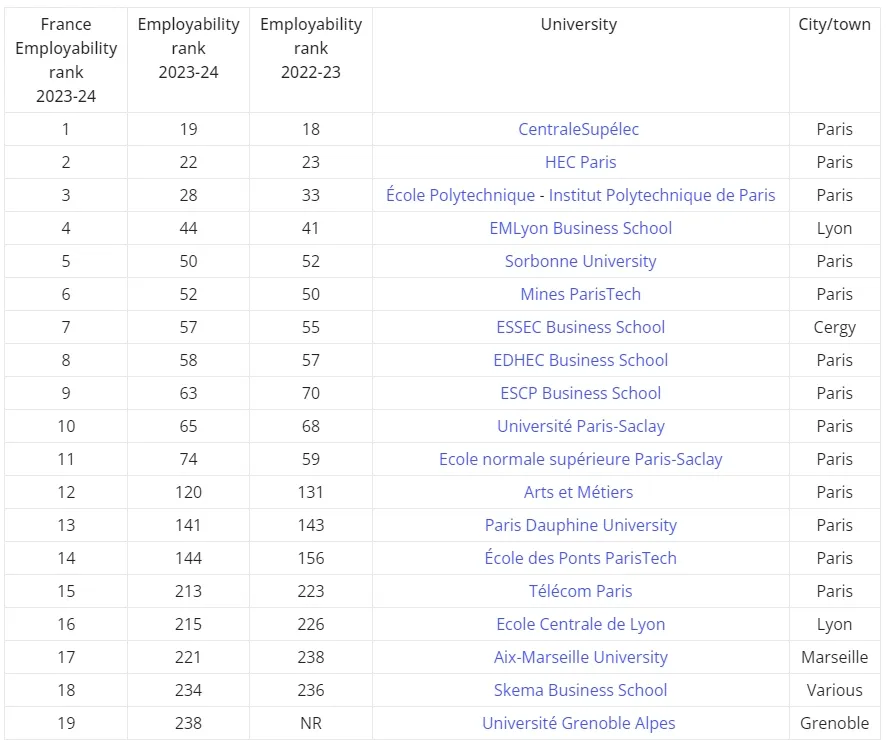This screenshot has width=886, height=740.
Task: Click the Skema Business School link
Action: [x=580, y=690]
